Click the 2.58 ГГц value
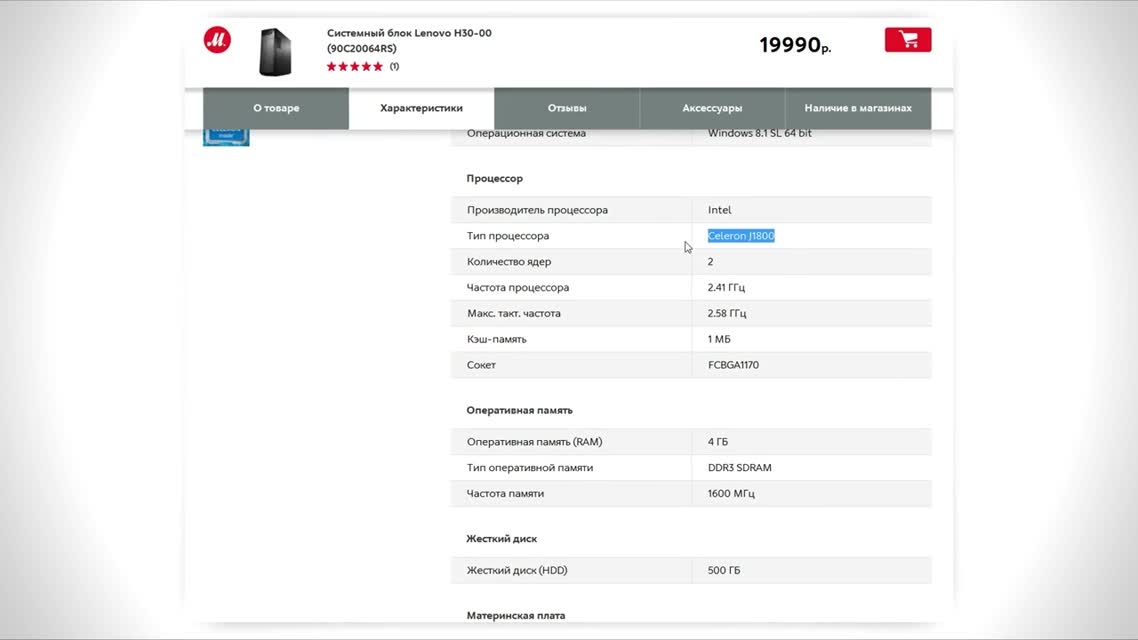 point(727,313)
